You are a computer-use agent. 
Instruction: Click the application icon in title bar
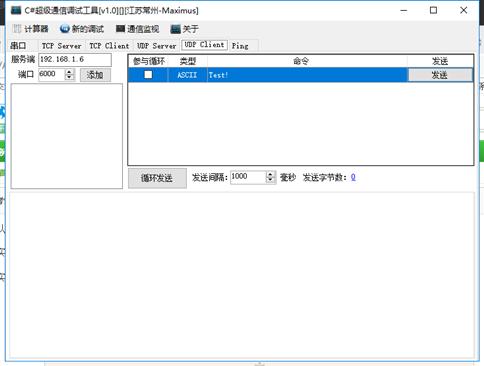tap(16, 10)
